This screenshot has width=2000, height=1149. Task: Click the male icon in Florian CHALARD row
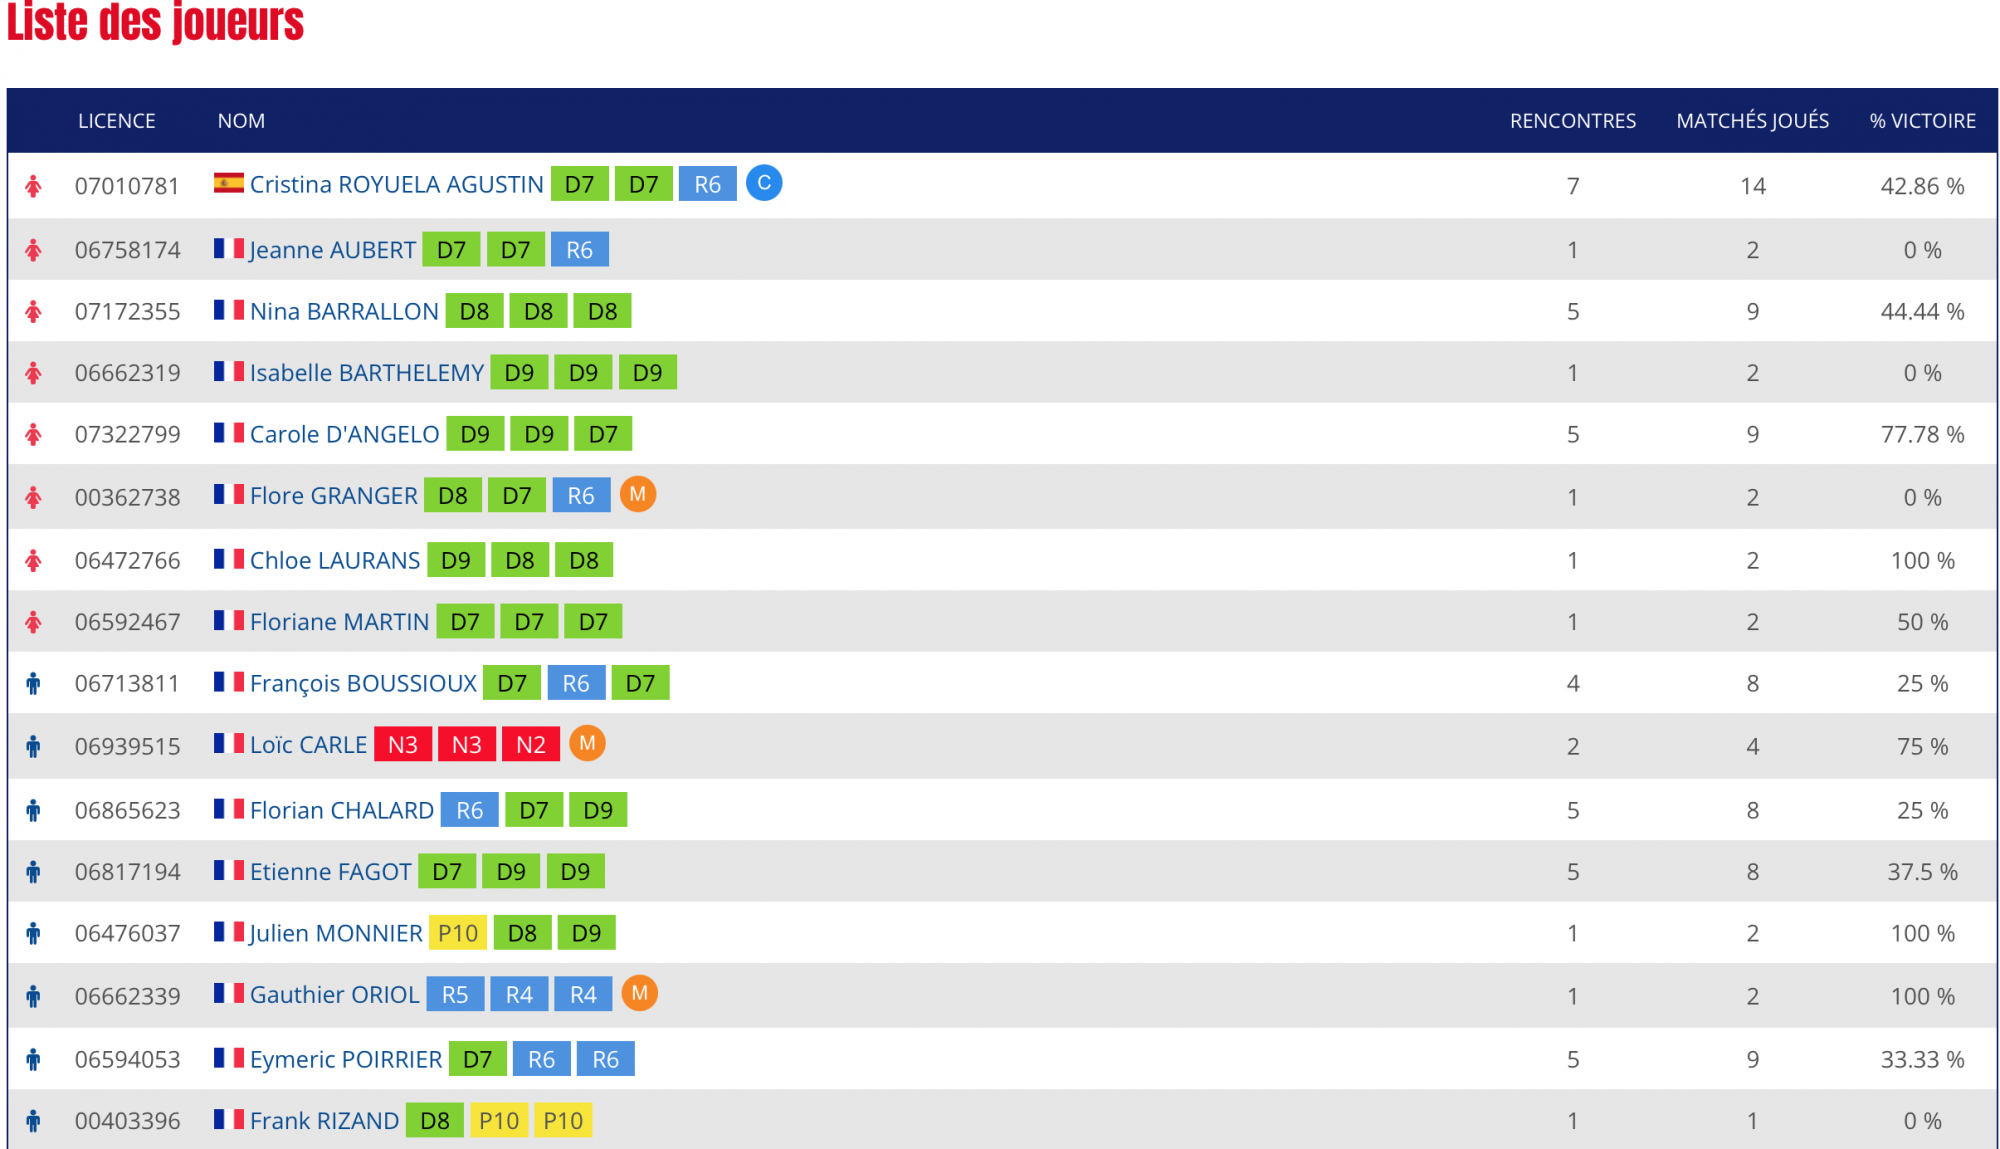34,811
